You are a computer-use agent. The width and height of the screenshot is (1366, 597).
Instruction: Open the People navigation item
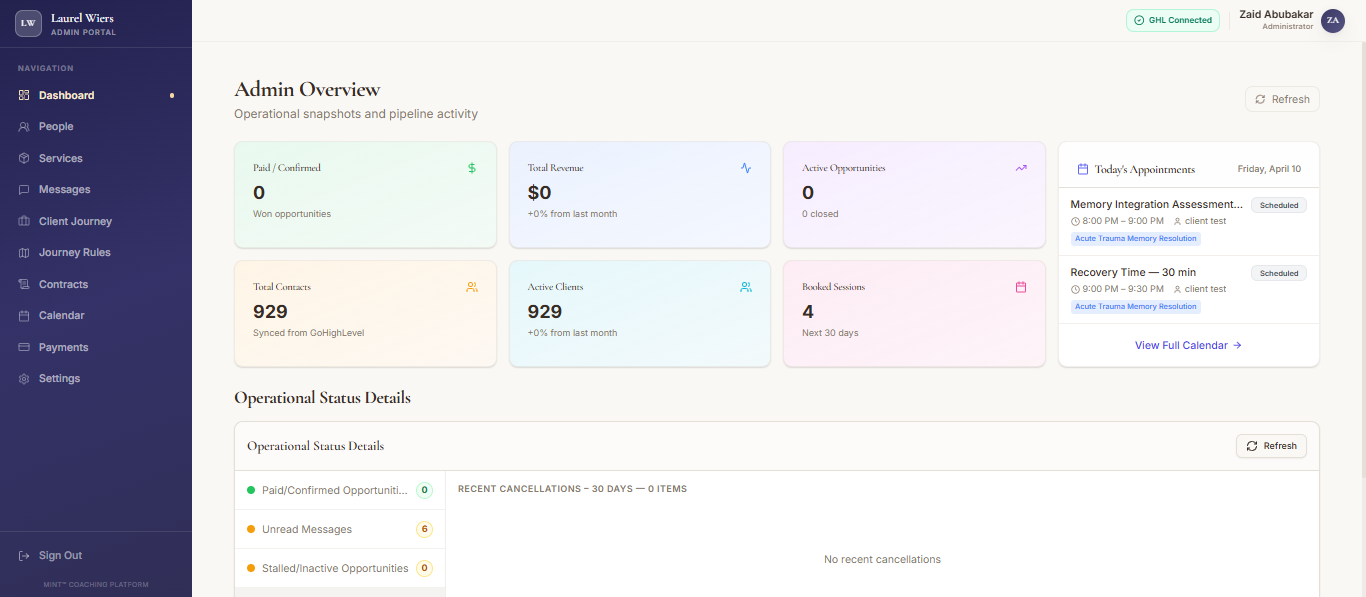[x=56, y=127]
